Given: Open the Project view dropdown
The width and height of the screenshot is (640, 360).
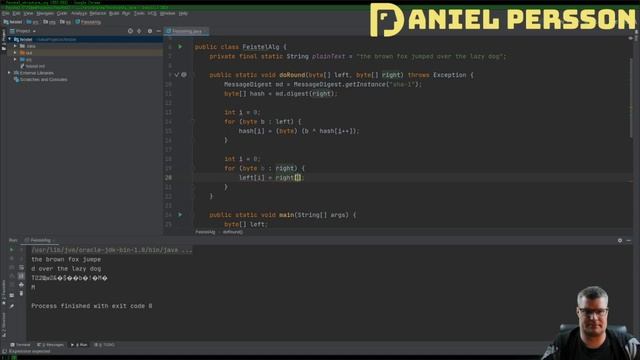Looking at the screenshot, I should (x=23, y=31).
